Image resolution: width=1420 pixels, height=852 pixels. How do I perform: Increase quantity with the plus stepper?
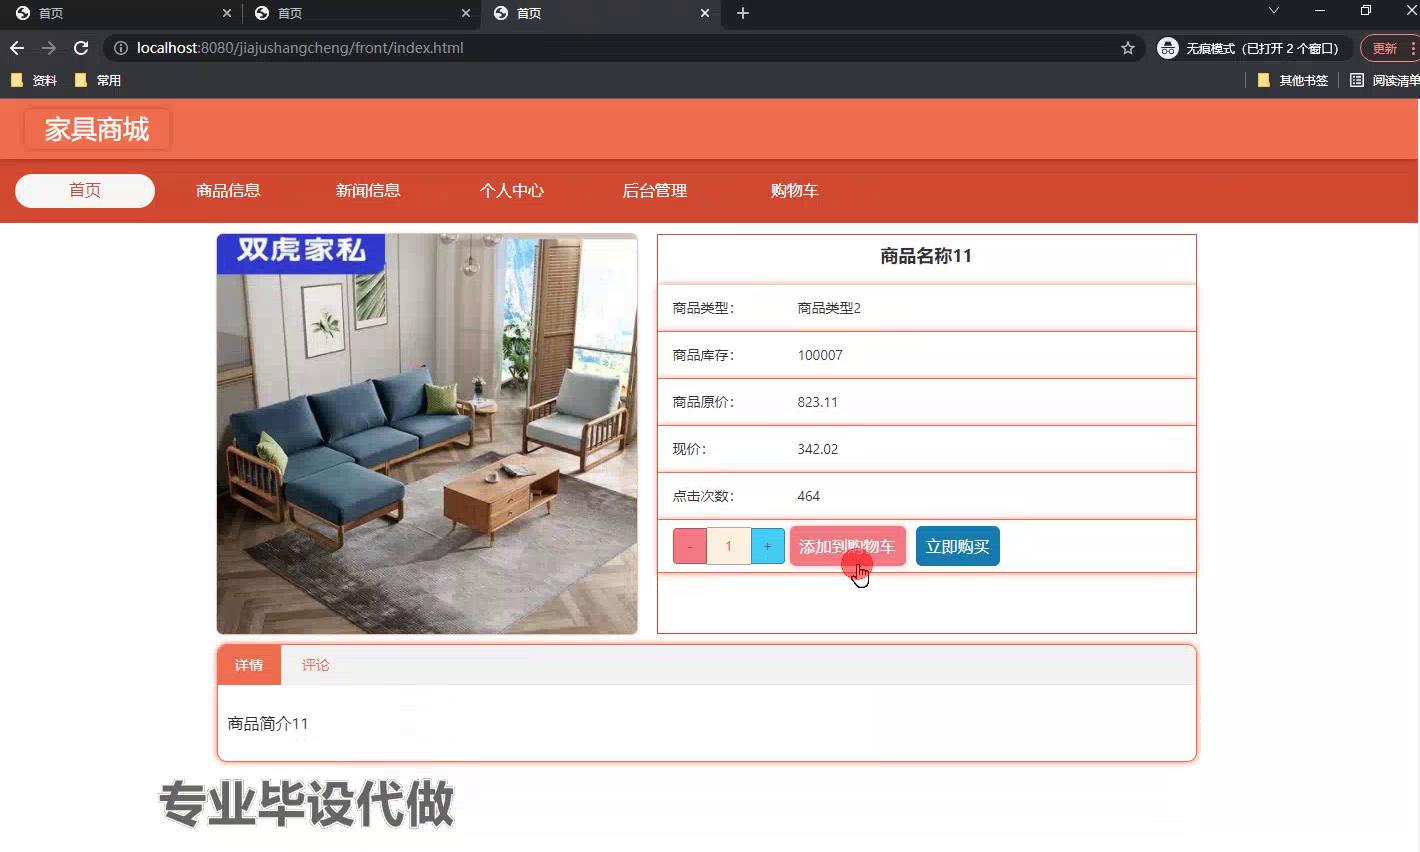767,546
